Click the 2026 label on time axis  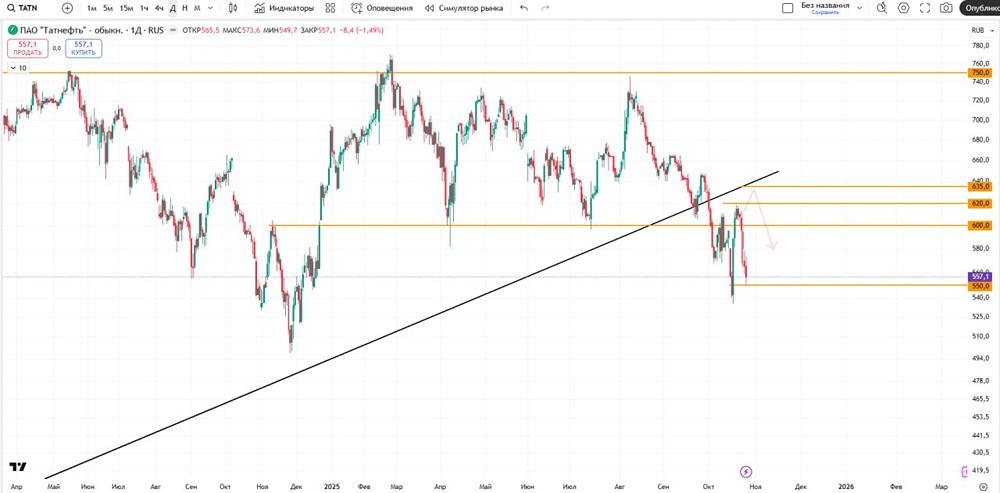[x=846, y=487]
